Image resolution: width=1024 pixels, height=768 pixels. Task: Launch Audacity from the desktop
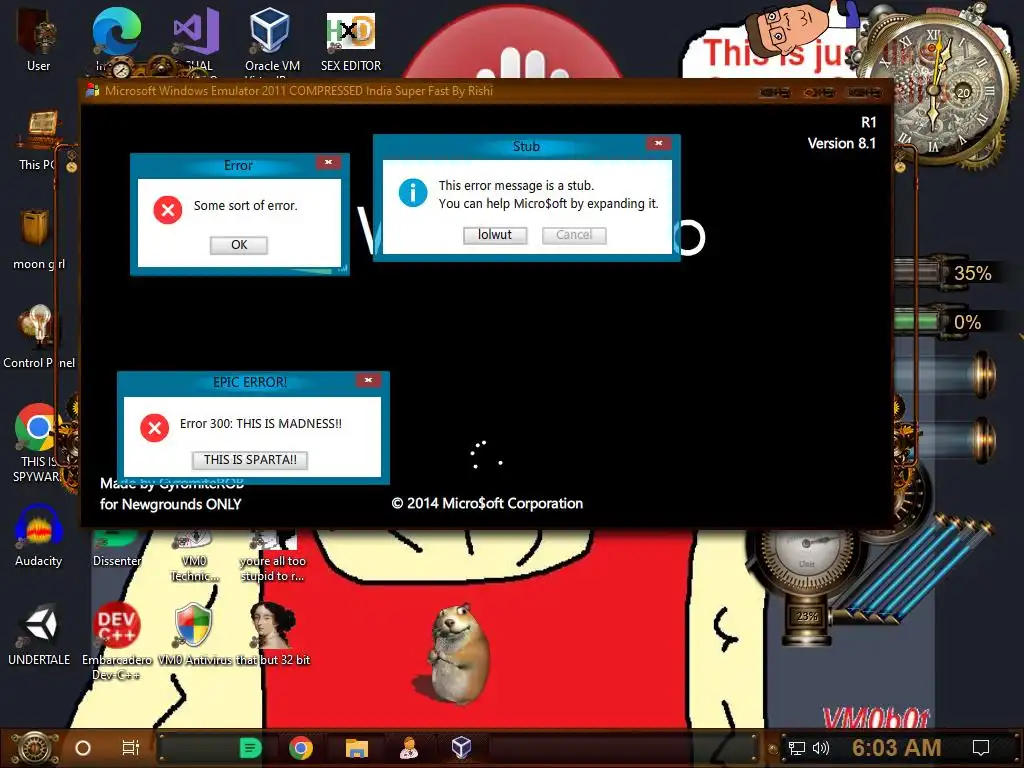[38, 536]
